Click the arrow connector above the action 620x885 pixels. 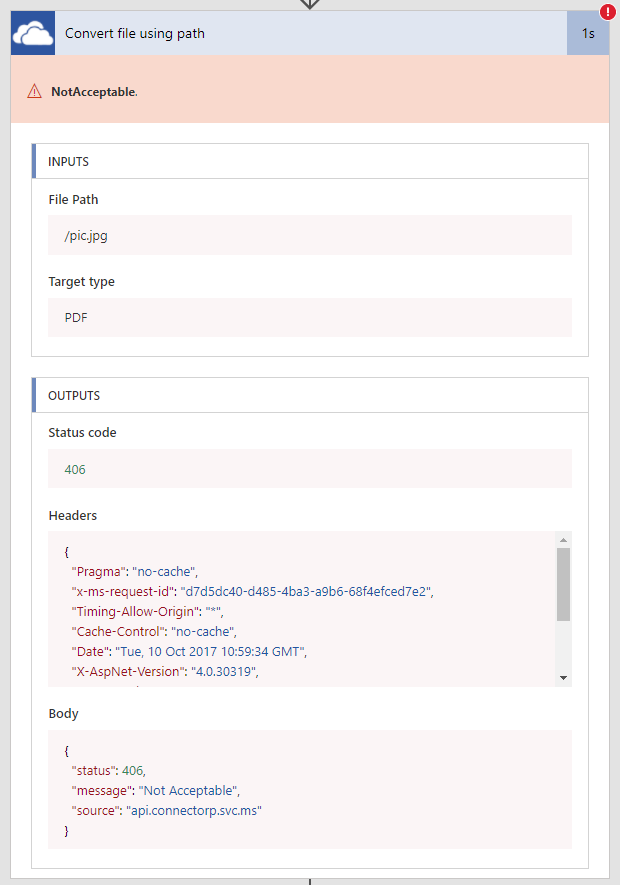tap(310, 4)
